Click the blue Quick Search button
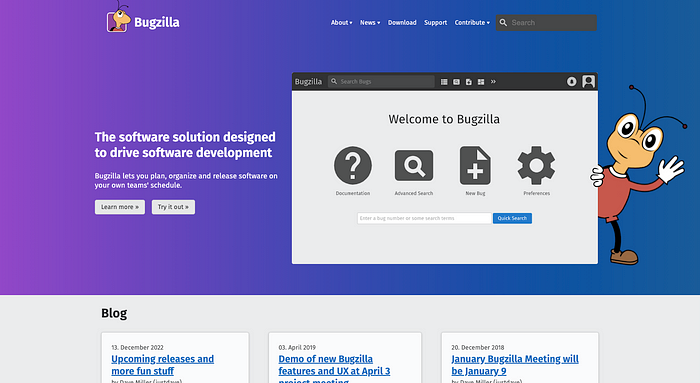The height and width of the screenshot is (383, 700). pyautogui.click(x=512, y=218)
